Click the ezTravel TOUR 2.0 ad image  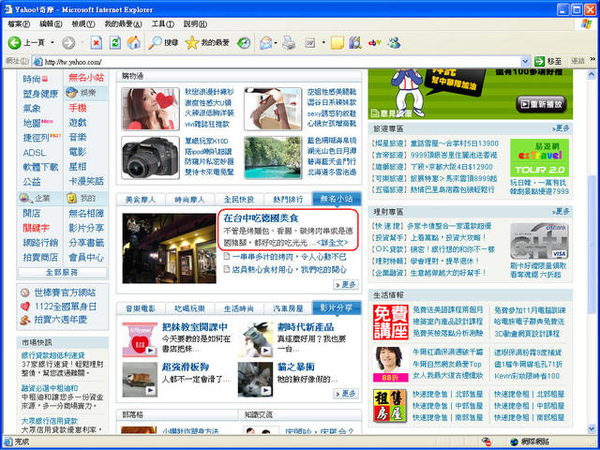pyautogui.click(x=539, y=158)
